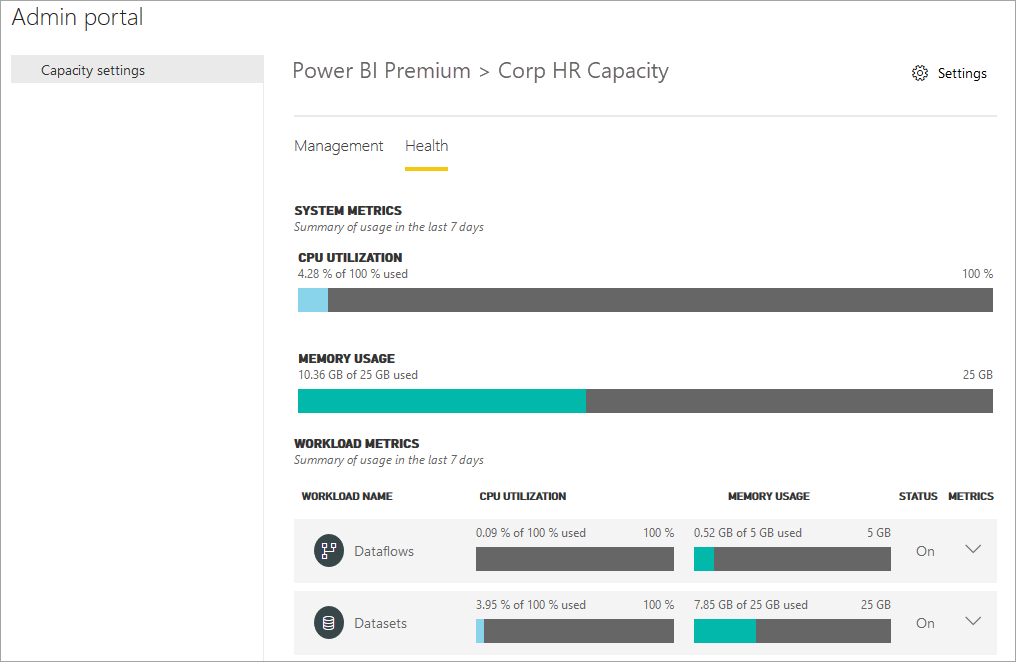Click the Workload Metrics heading

pos(356,444)
